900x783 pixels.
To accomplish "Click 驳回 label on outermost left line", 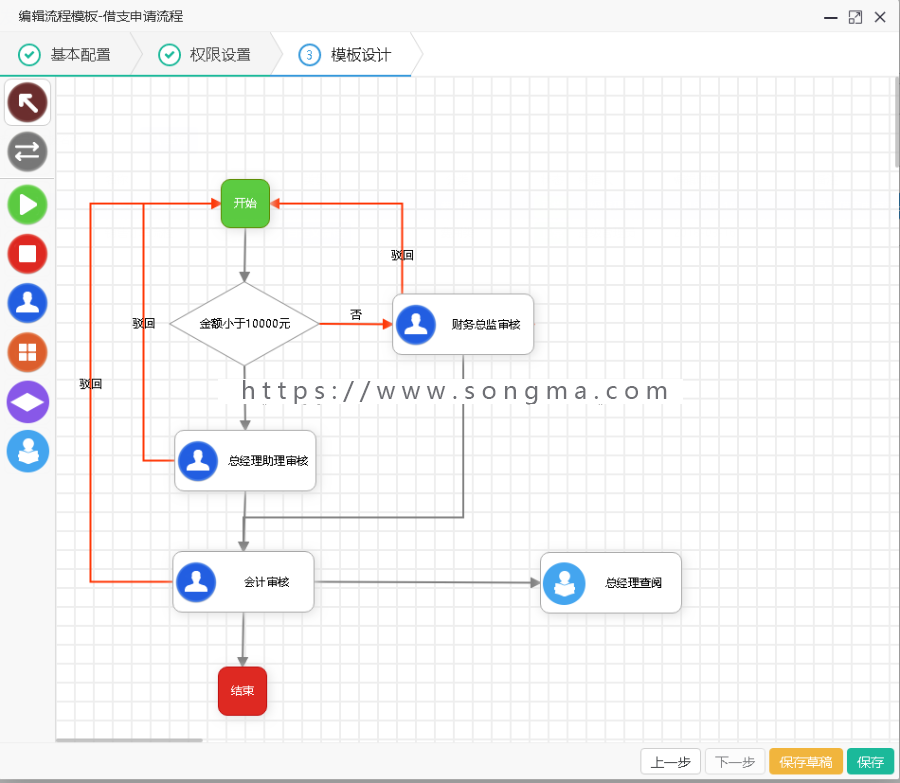I will tap(91, 383).
